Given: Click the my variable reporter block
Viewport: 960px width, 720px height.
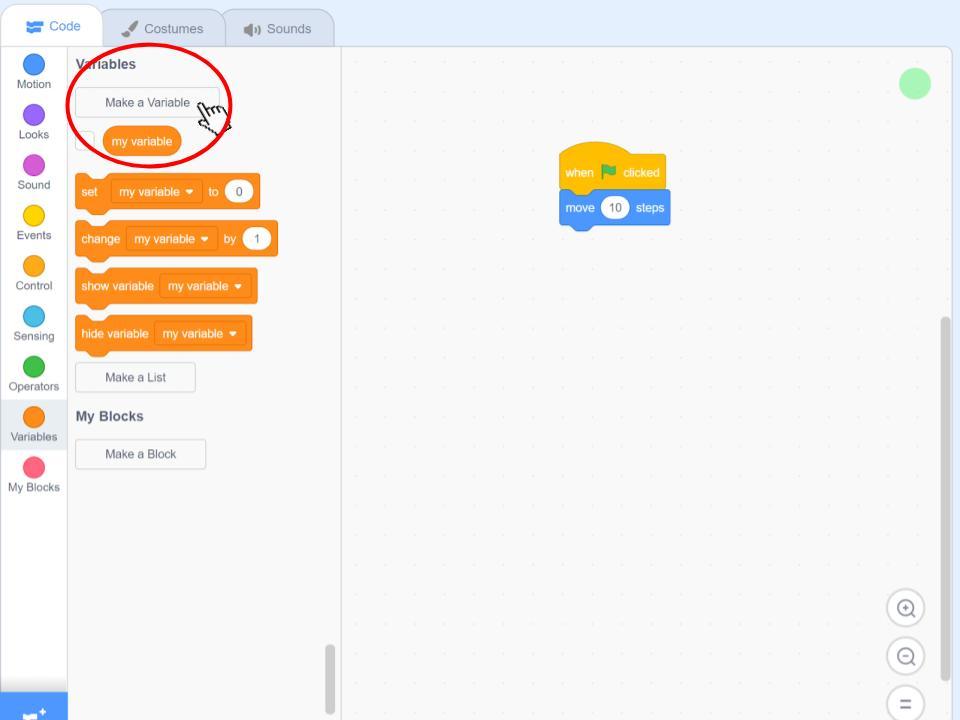Looking at the screenshot, I should coord(142,141).
